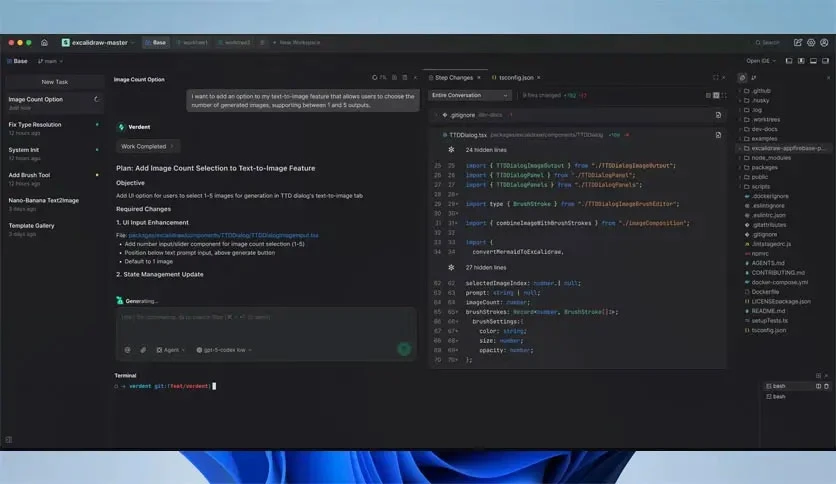Click the file explorer icon in right panel
836x484 pixels.
[x=742, y=78]
